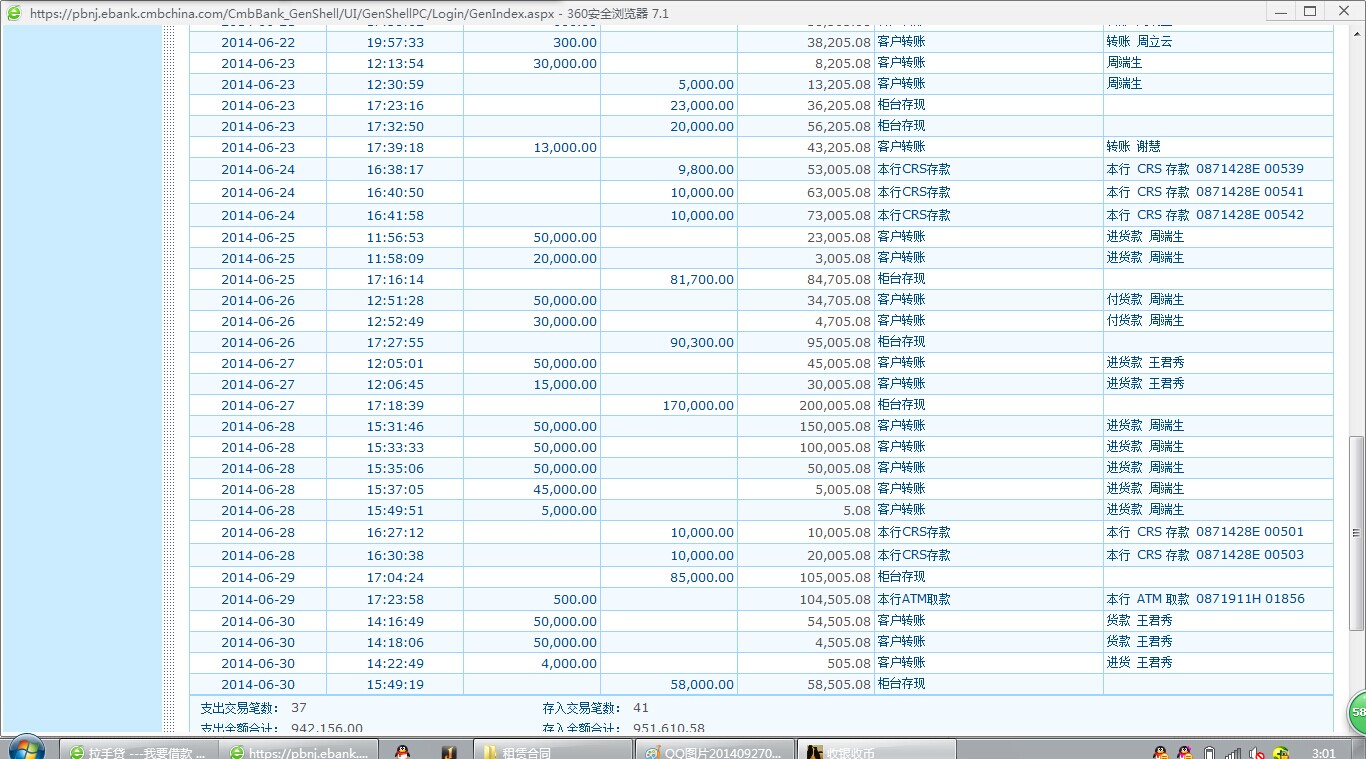Click the 转账 谢慧 remark cell

coord(1133,147)
